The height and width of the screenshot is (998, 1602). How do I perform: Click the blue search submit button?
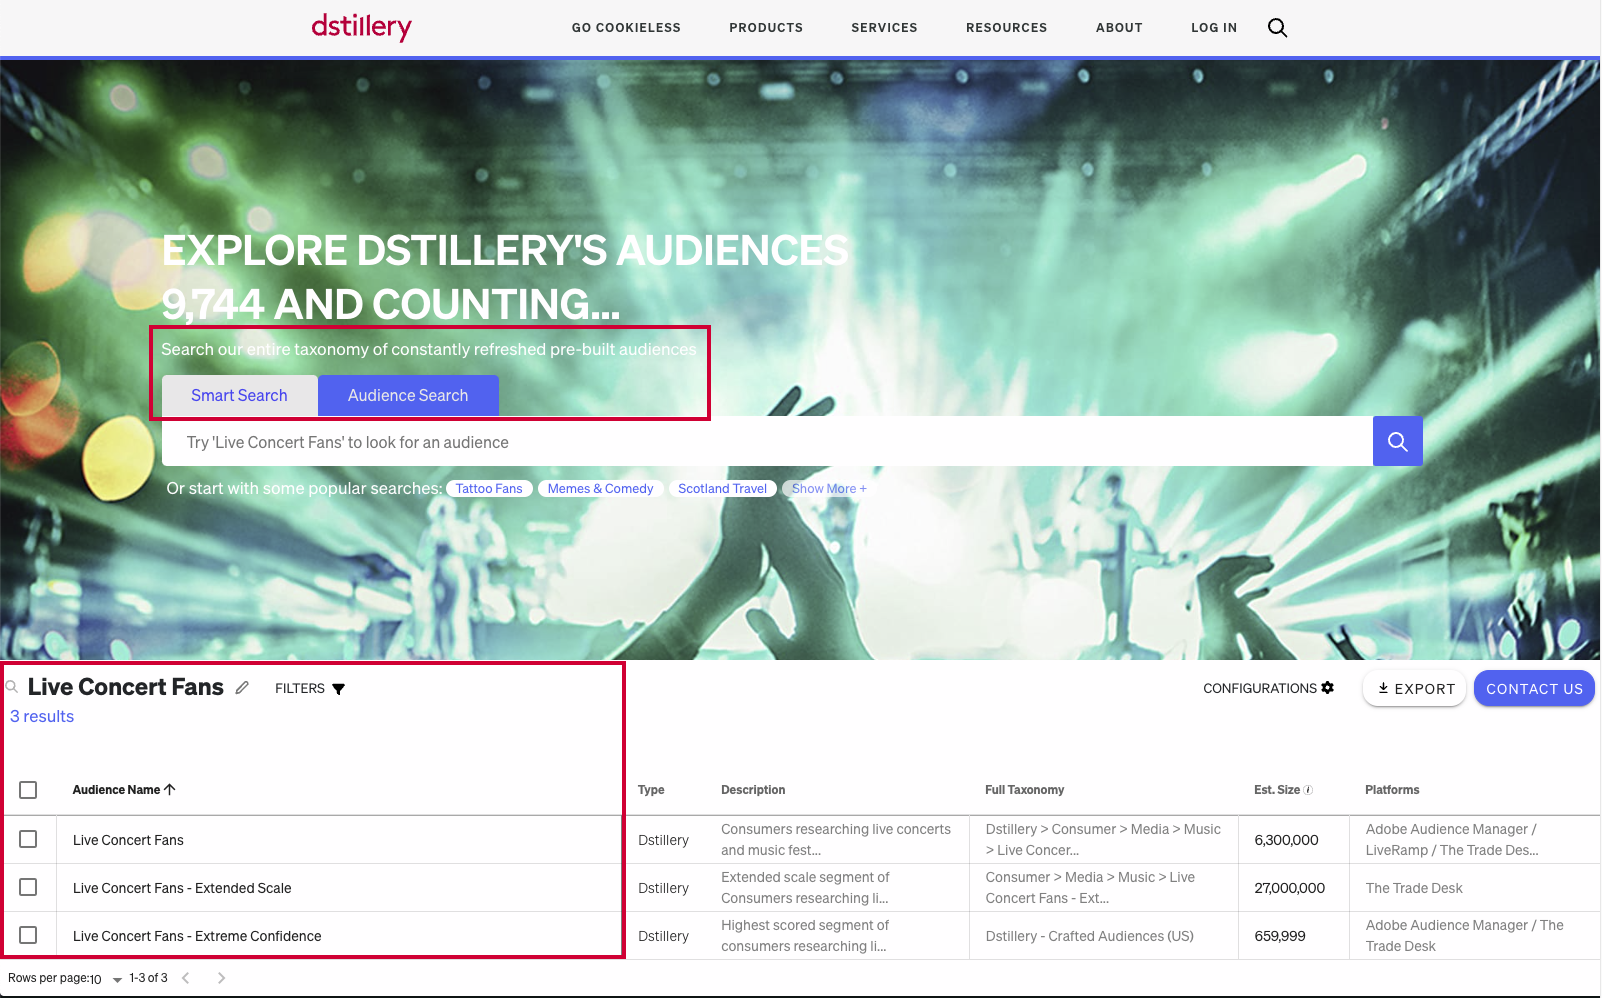(1397, 441)
